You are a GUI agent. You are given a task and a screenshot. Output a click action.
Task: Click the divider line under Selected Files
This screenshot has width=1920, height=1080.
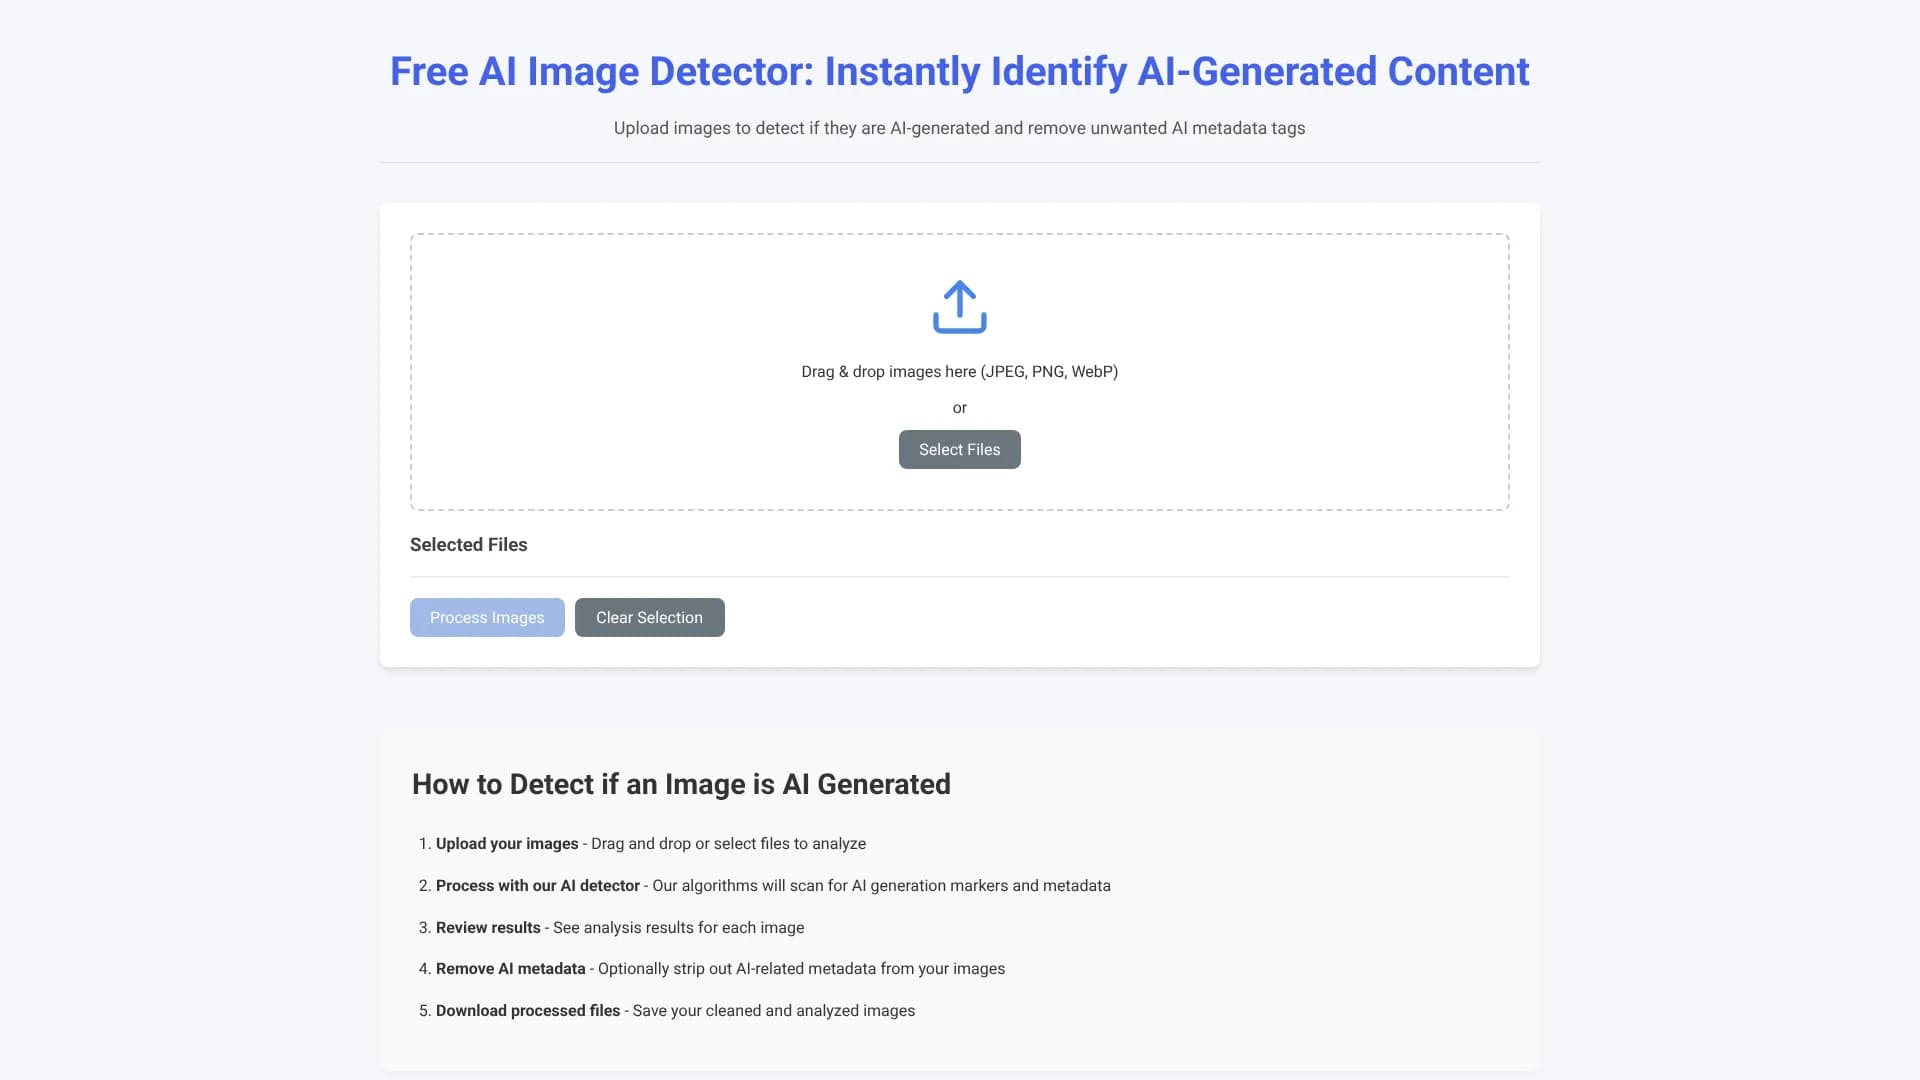(959, 575)
